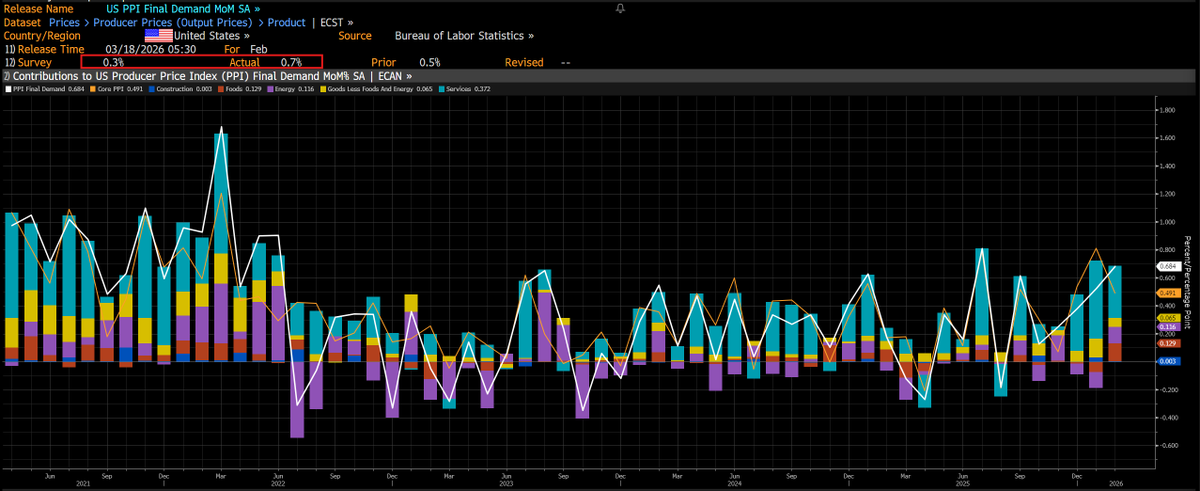Viewport: 1200px width, 491px height.
Task: Open the Prices dataset breadcrumb
Action: [66, 21]
